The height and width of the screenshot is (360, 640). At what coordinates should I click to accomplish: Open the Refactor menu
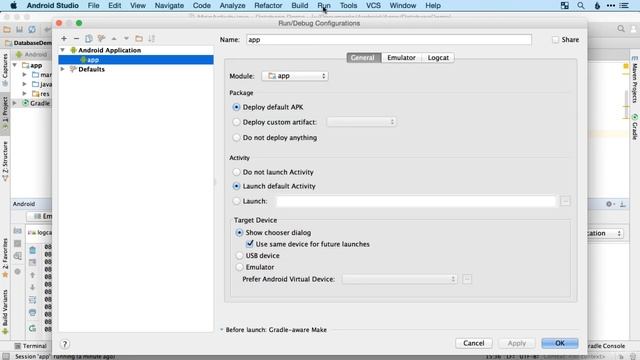pos(268,6)
